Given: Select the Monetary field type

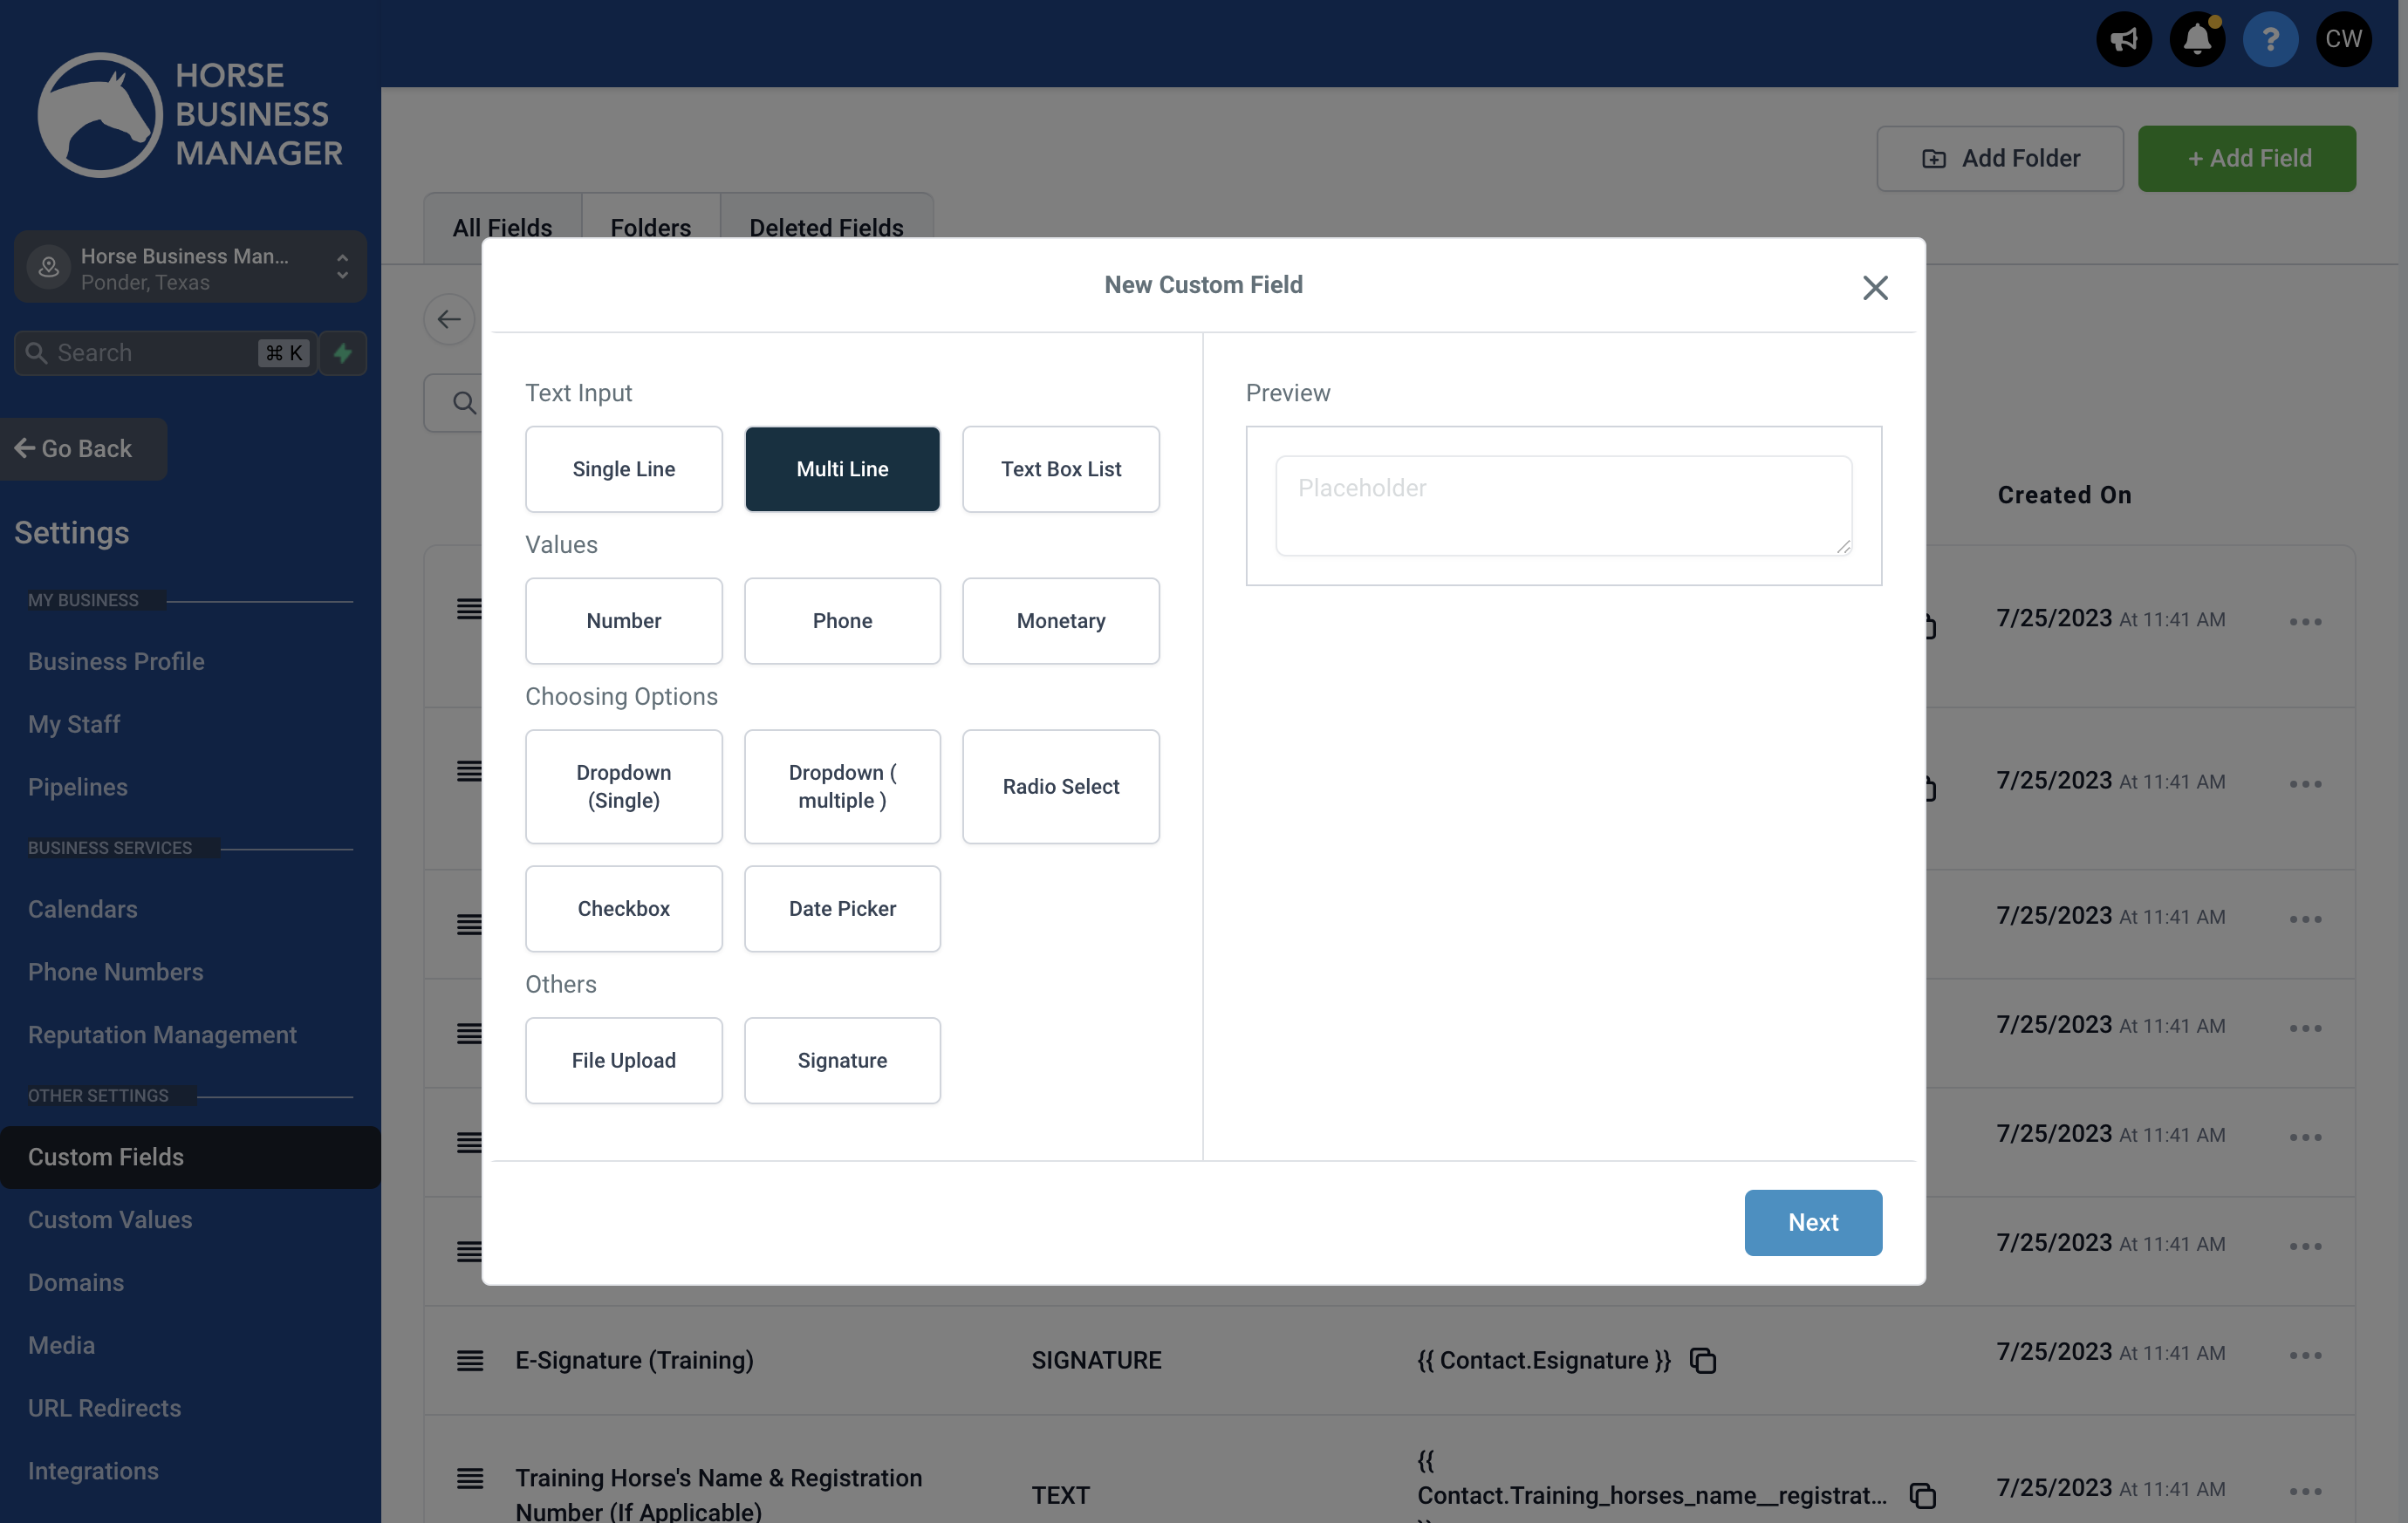Looking at the screenshot, I should (1061, 621).
